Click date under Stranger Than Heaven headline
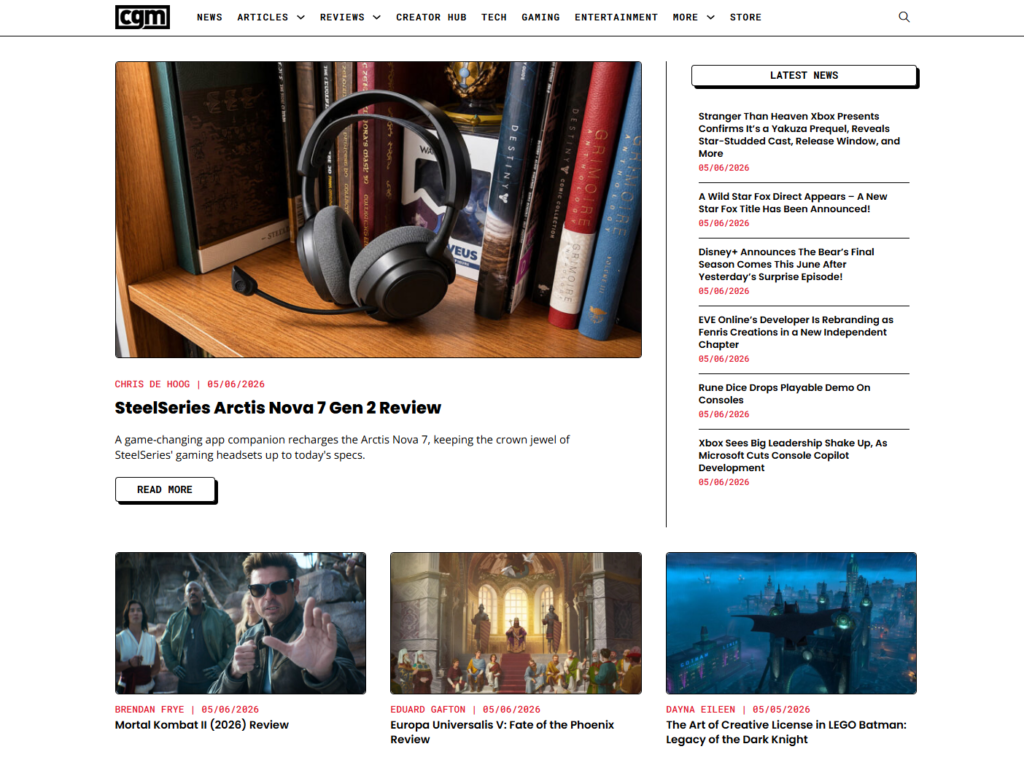Screen dimensions: 1024x760 click(x=724, y=168)
